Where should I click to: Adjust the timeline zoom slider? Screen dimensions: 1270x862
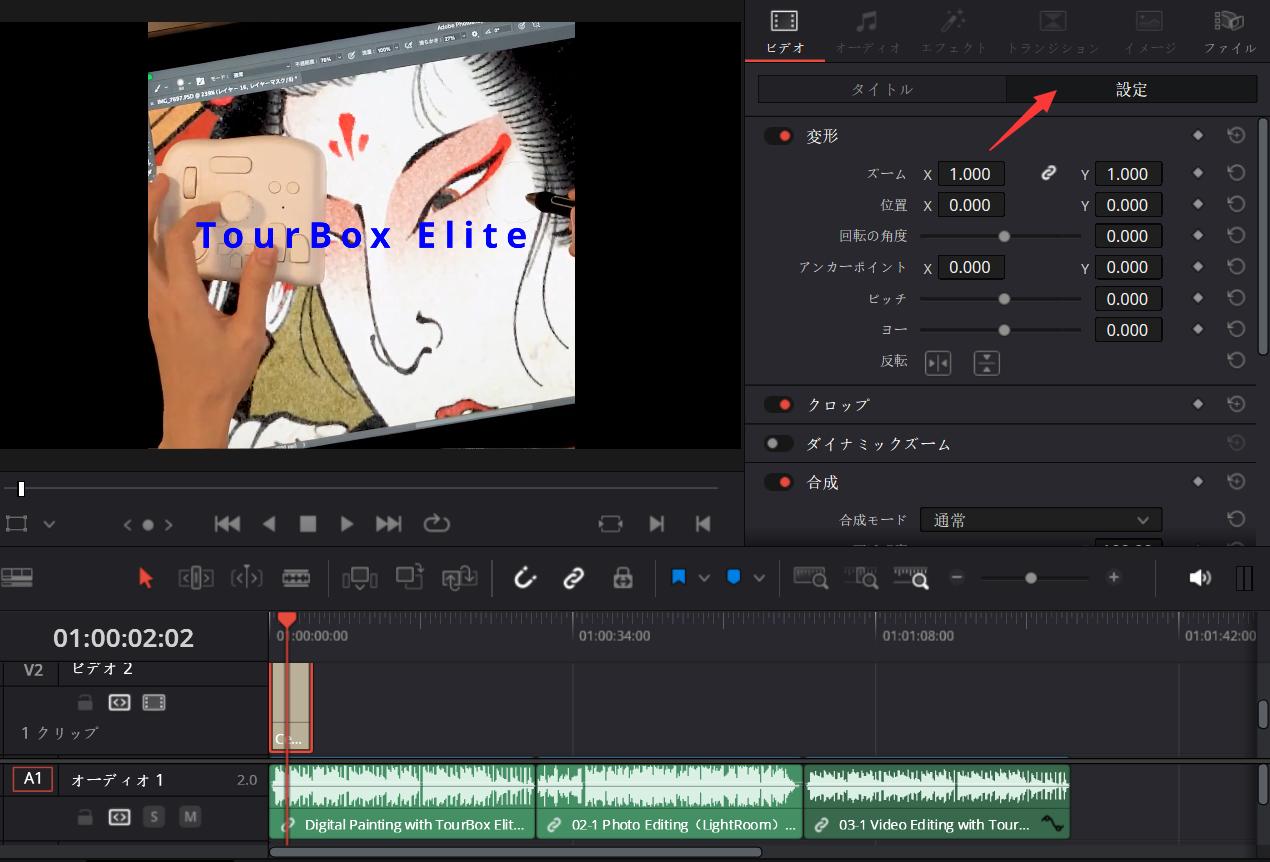pos(1034,578)
